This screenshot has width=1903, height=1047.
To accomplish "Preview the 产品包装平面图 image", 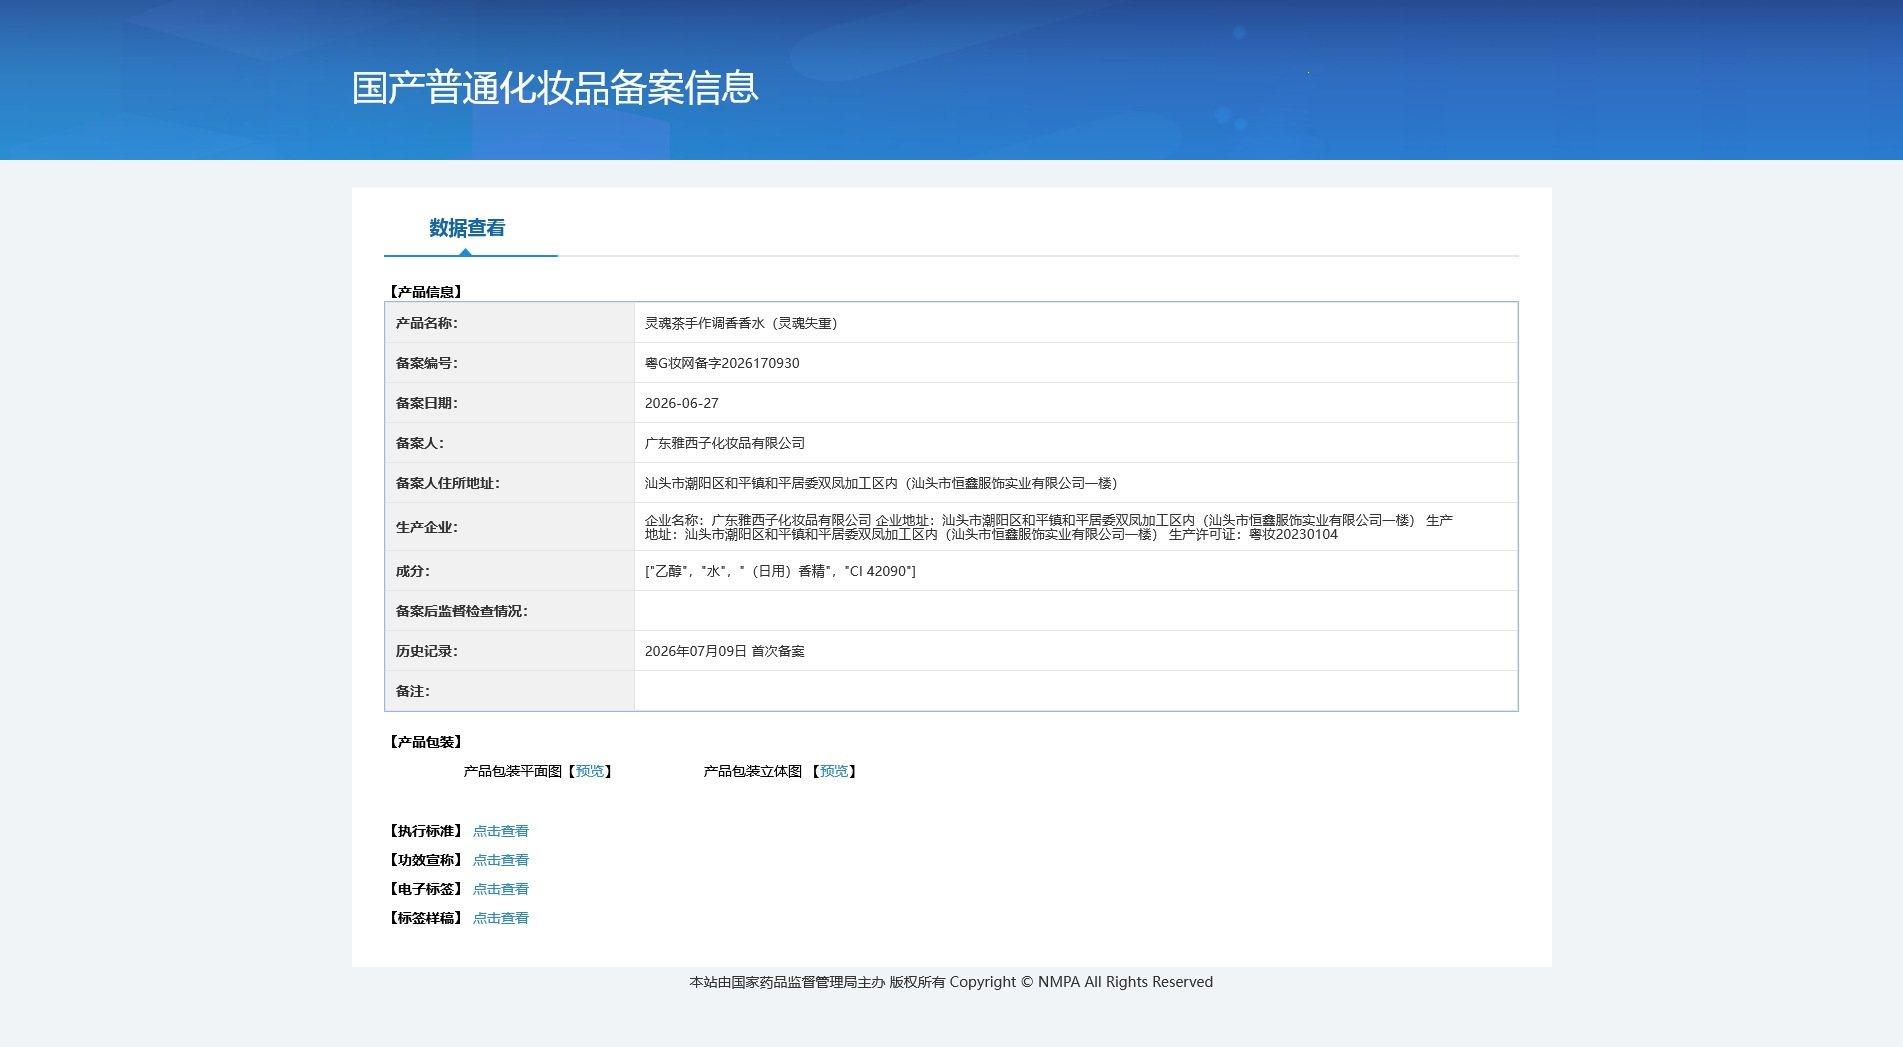I will coord(590,771).
